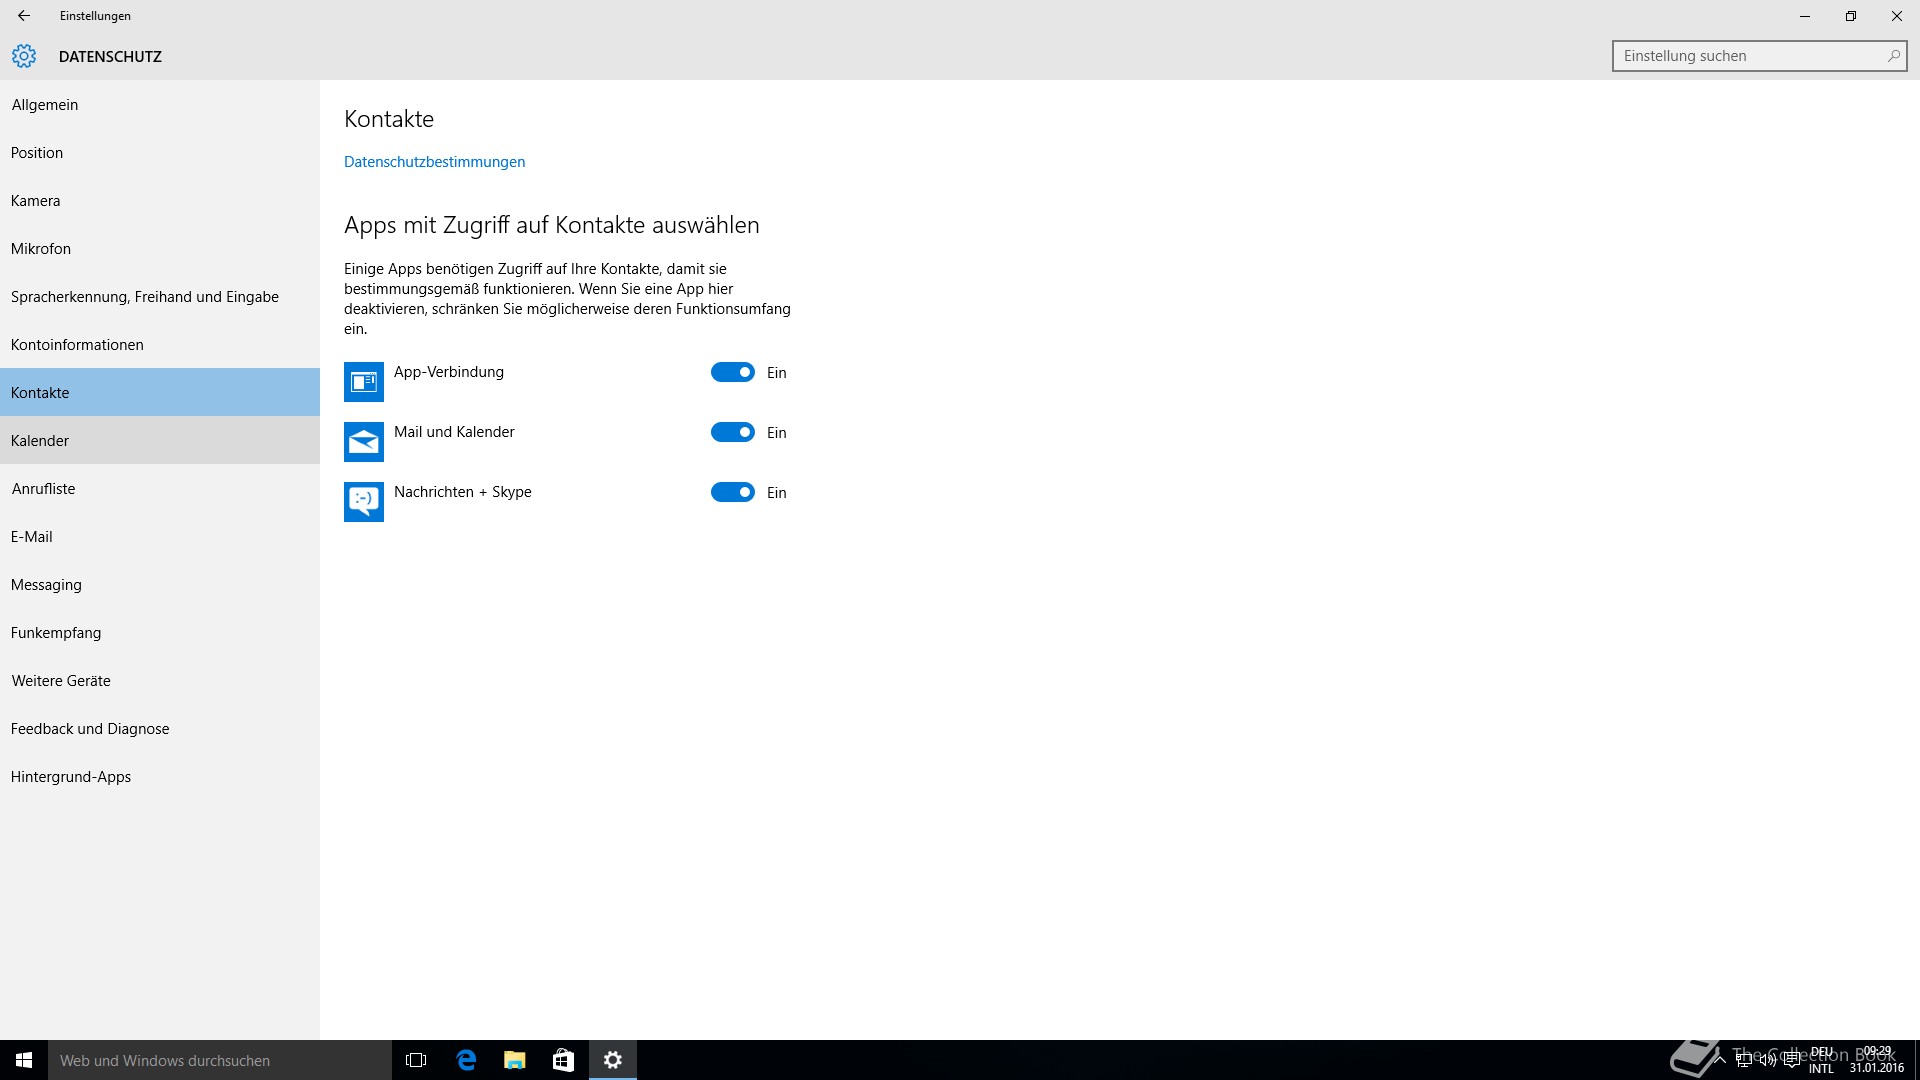Viewport: 1920px width, 1080px height.
Task: Click the back arrow in Einstellungen
Action: [x=24, y=16]
